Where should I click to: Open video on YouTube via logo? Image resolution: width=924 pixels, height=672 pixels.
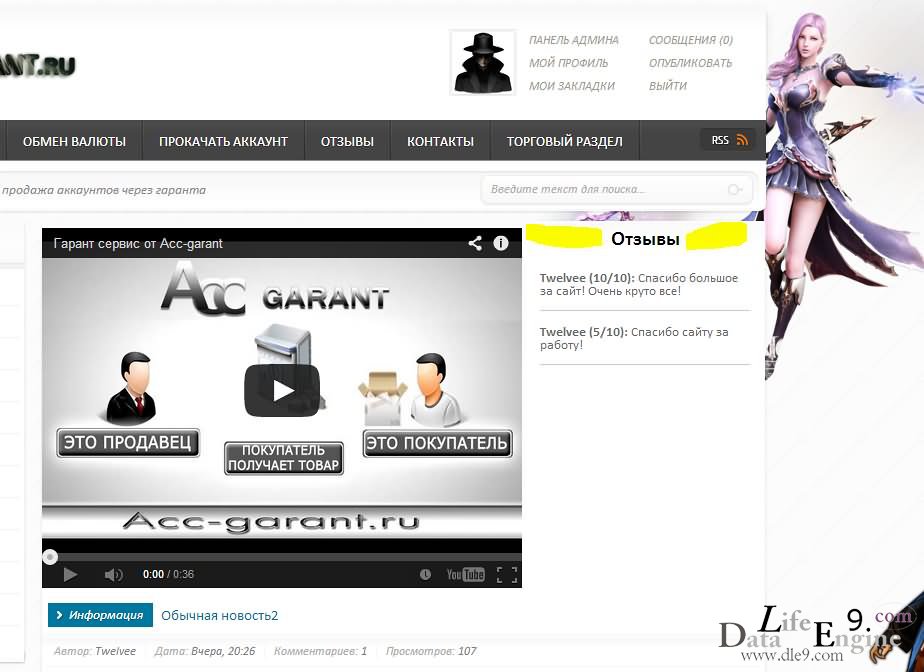point(466,574)
